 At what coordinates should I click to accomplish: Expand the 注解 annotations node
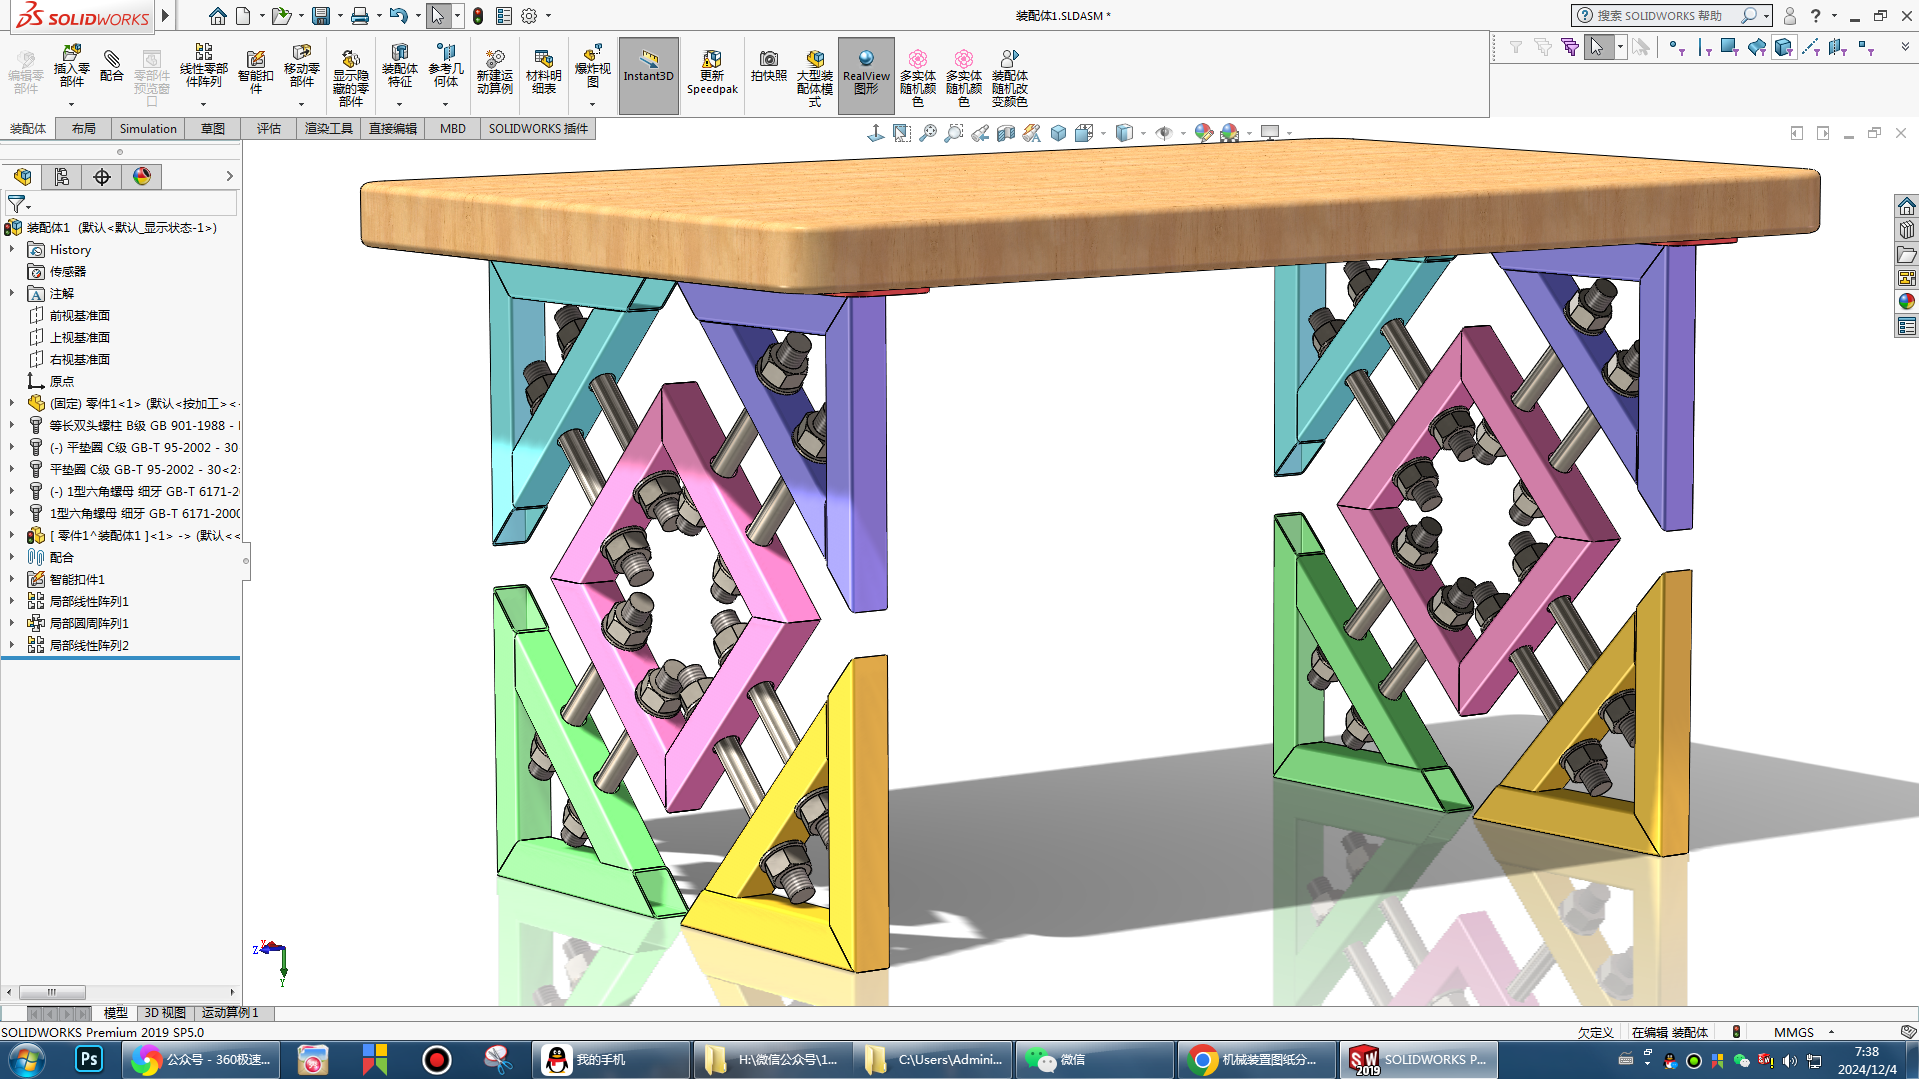tap(12, 293)
